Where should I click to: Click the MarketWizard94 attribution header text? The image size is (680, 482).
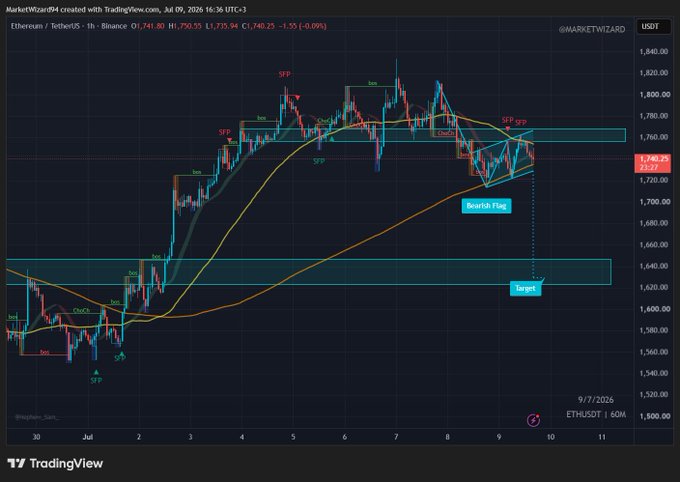(x=126, y=10)
